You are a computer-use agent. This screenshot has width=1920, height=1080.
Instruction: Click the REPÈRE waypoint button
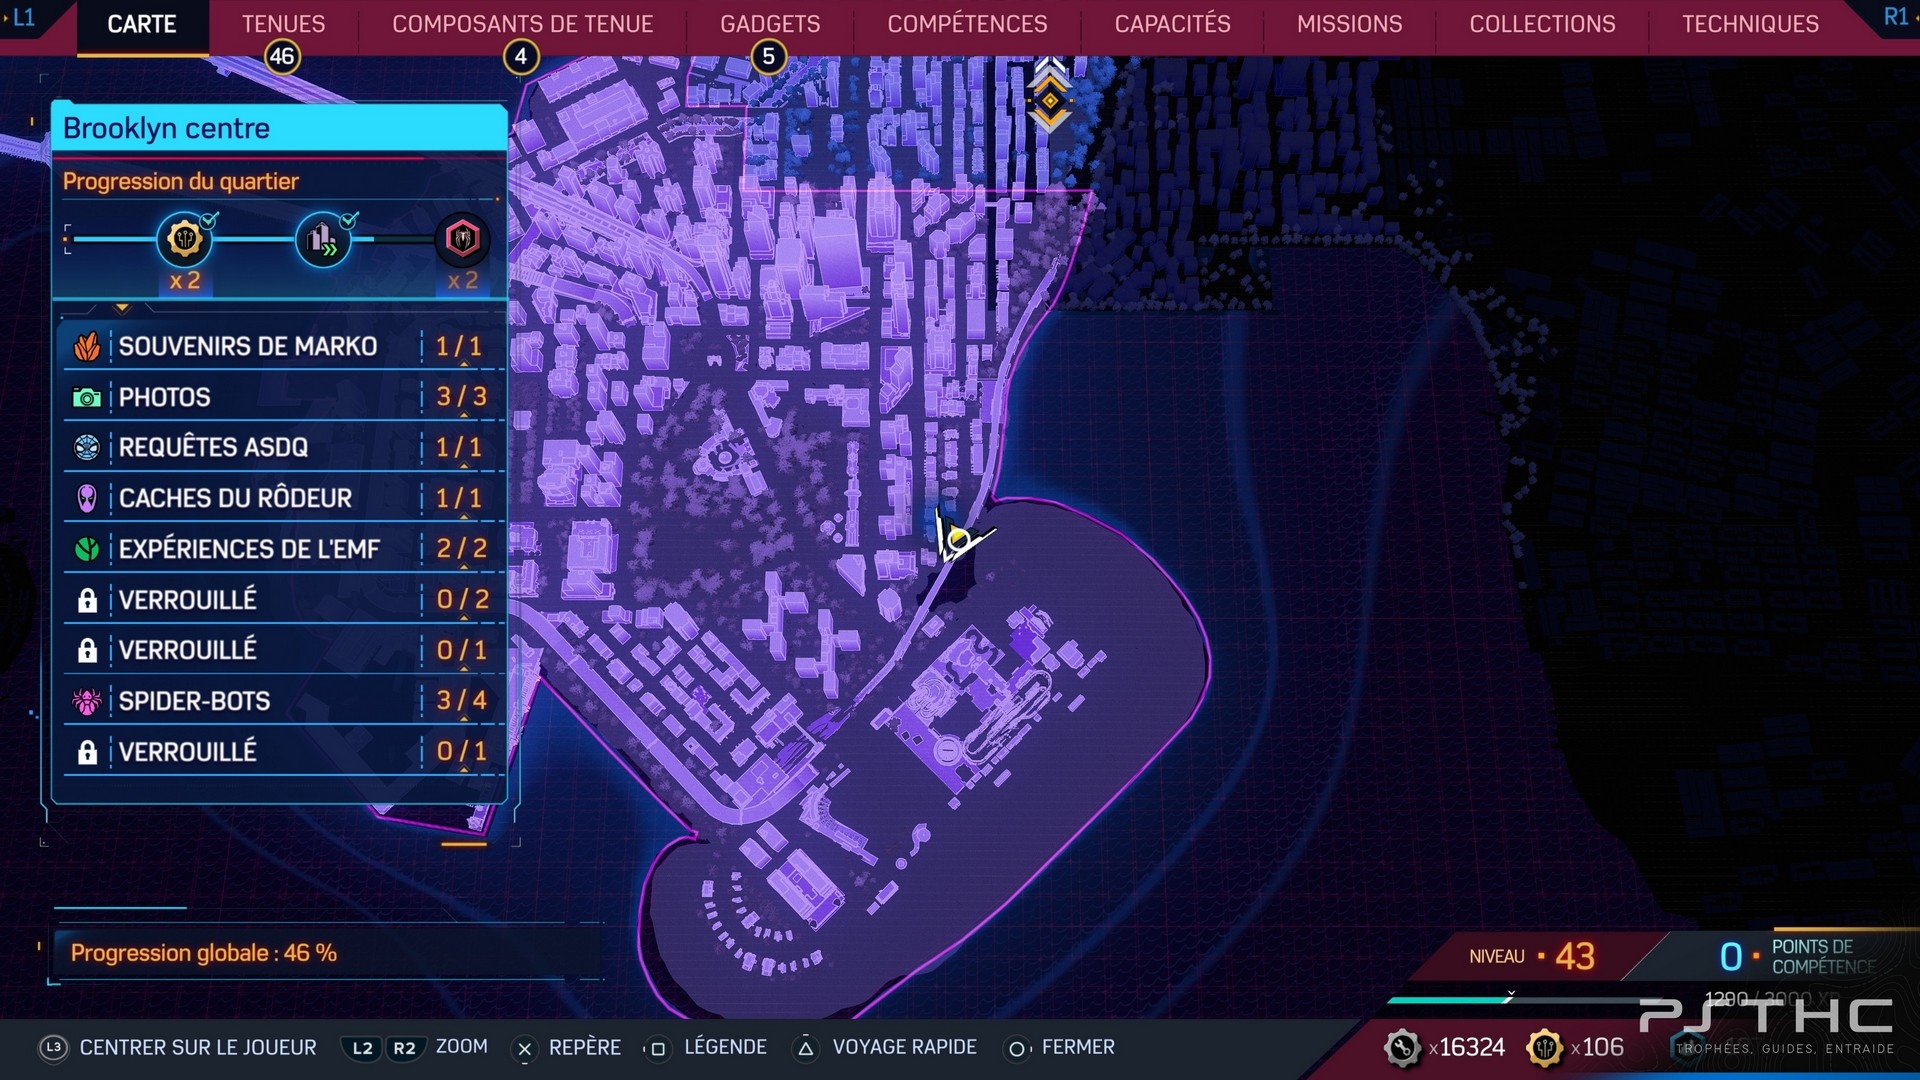point(585,1047)
